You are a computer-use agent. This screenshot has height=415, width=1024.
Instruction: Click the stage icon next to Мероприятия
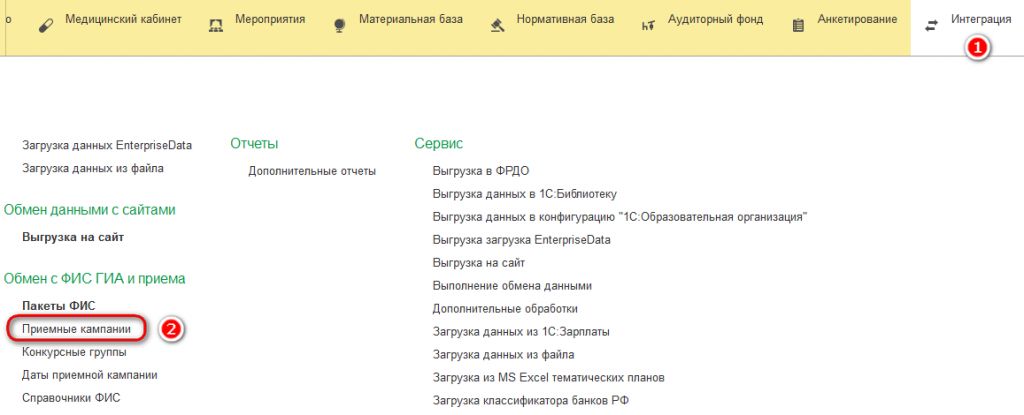[216, 26]
